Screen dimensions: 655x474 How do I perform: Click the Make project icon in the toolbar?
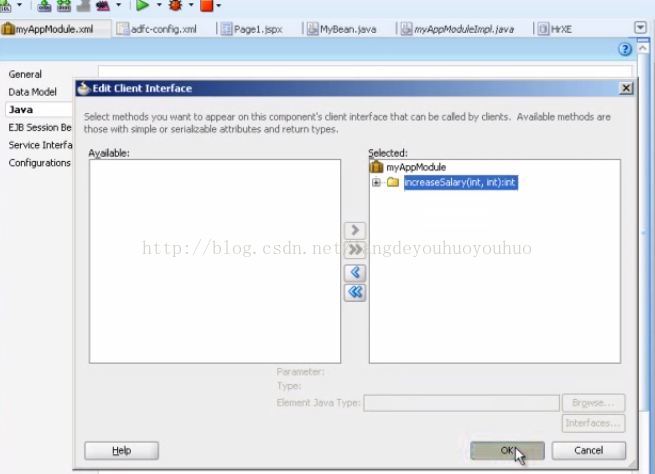coord(45,5)
